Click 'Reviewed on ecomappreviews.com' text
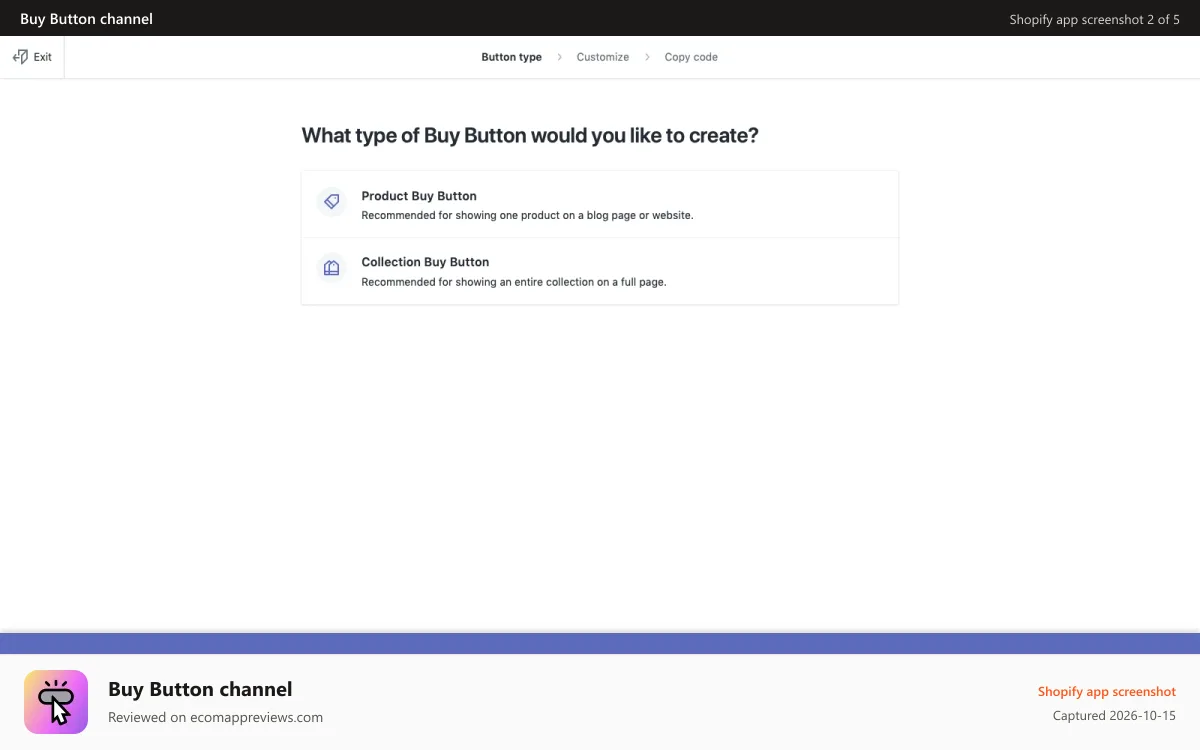 click(215, 717)
